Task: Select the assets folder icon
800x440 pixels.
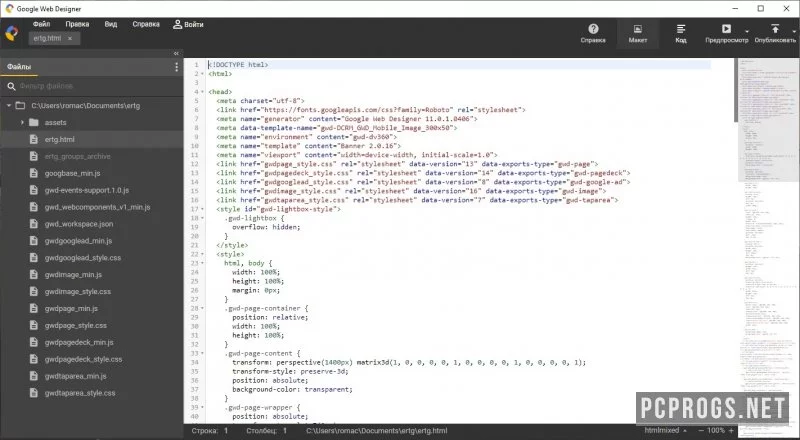Action: click(x=34, y=123)
